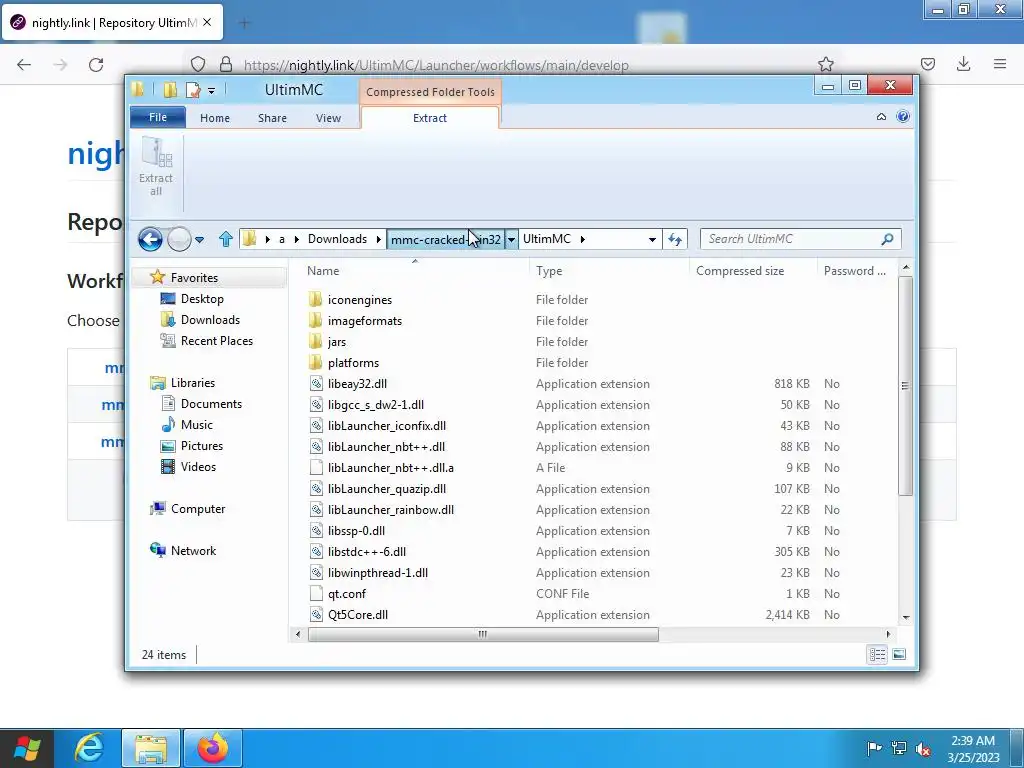
Task: Click file list scroll down arrow
Action: pyautogui.click(x=905, y=617)
